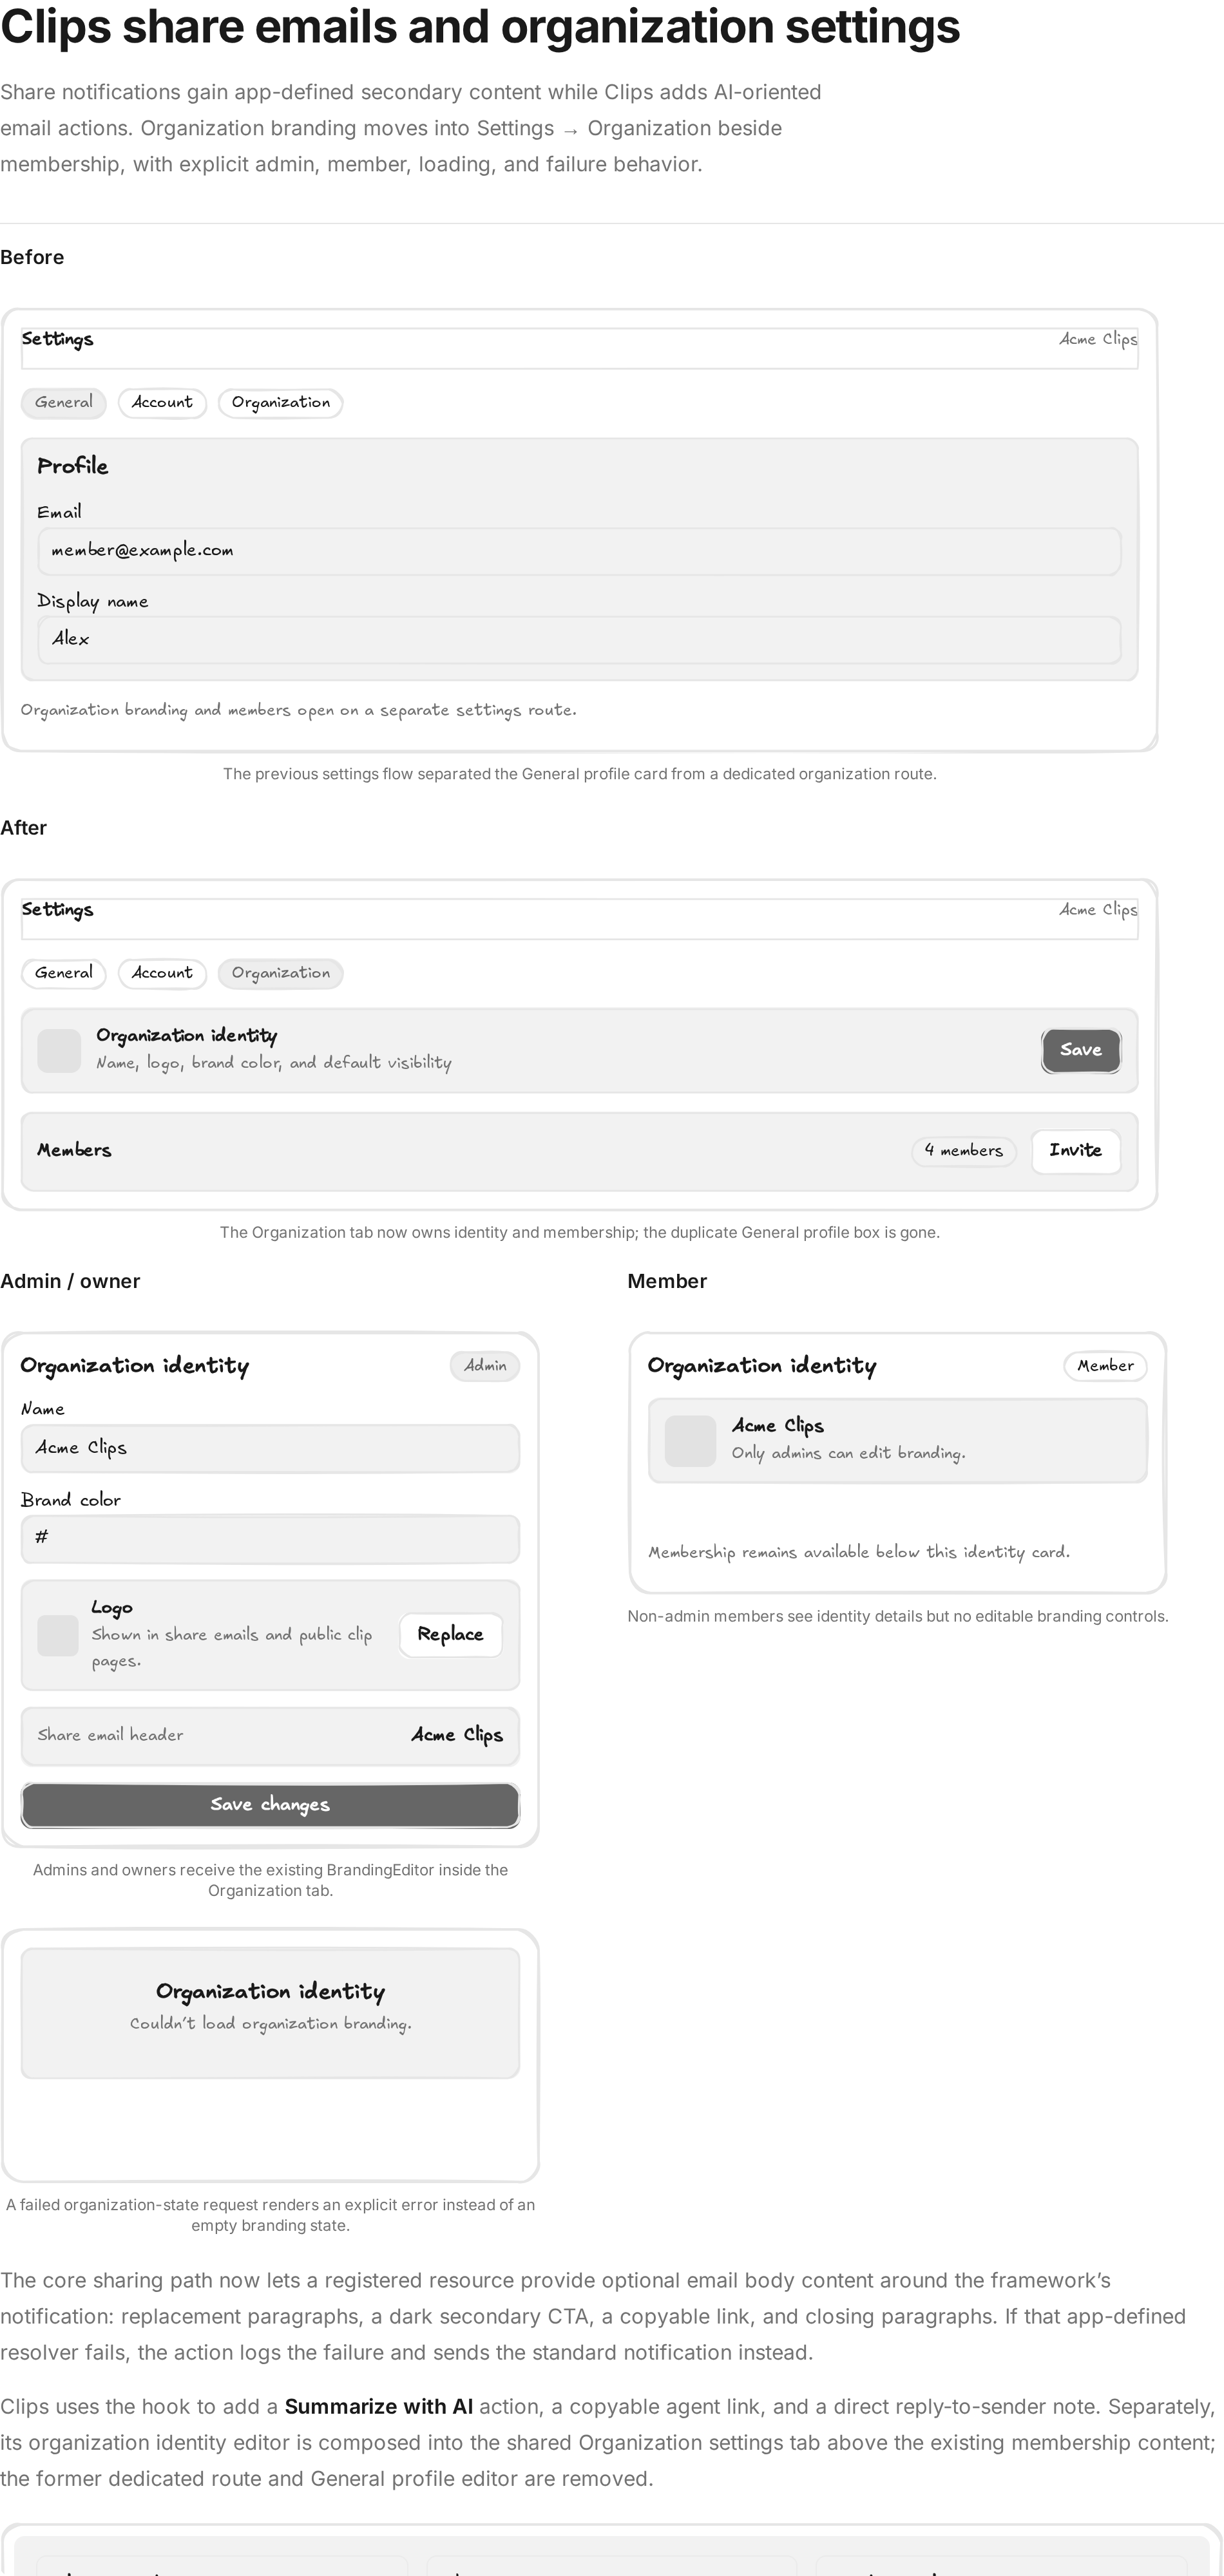Click the Save changes button
The image size is (1224, 2576).
pos(270,1805)
